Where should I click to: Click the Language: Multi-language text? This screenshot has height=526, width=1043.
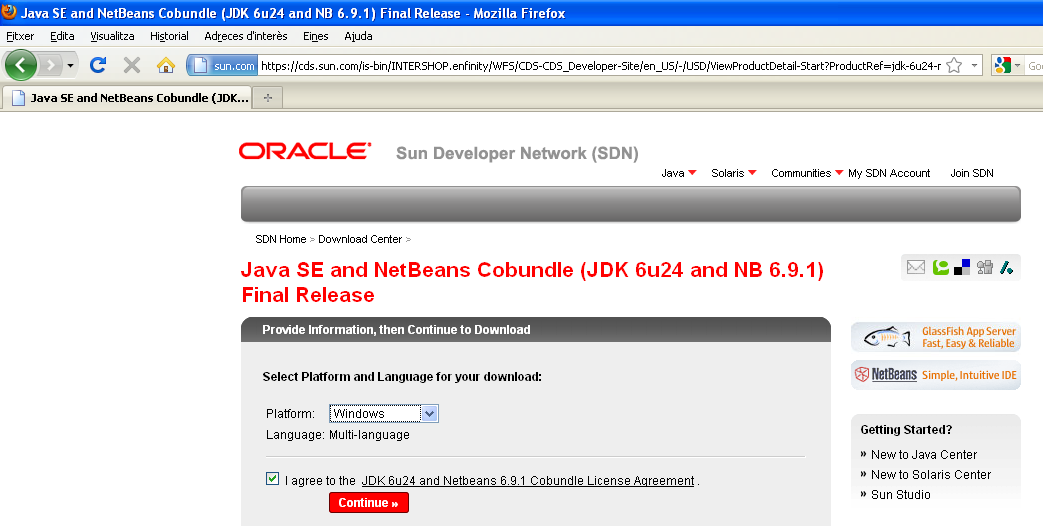tap(338, 435)
